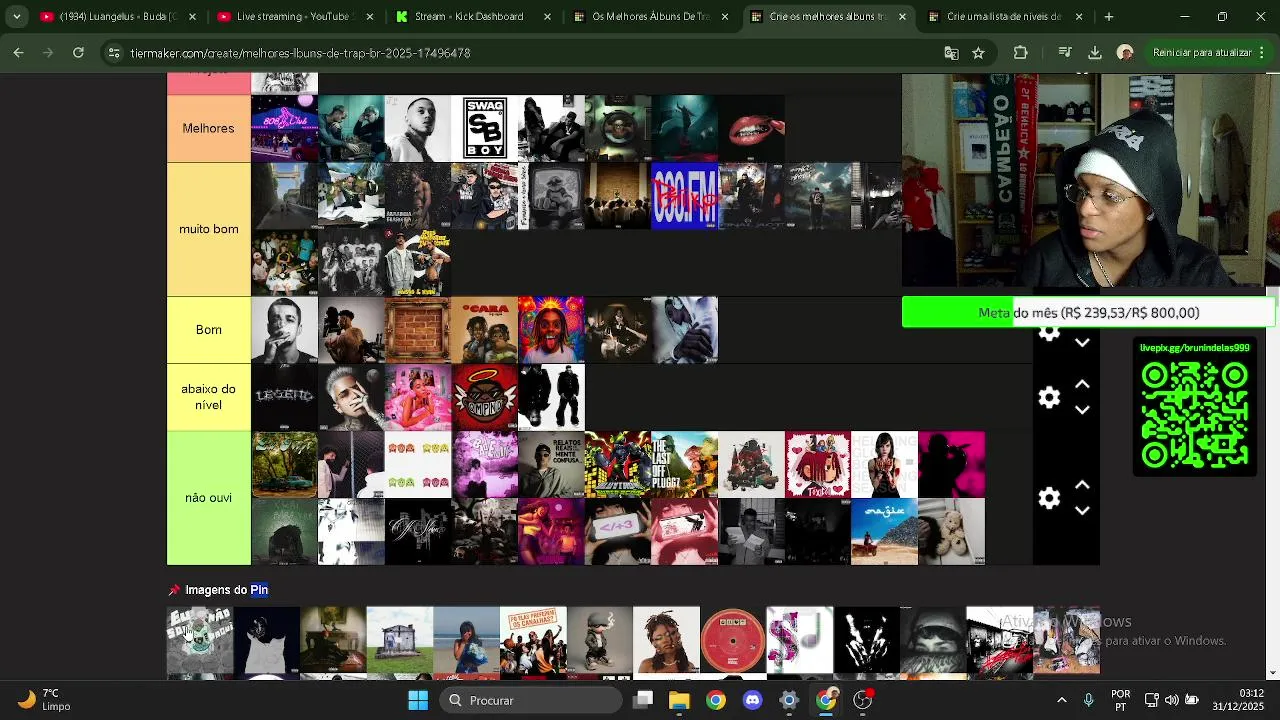Open File Explorer from the taskbar

[x=679, y=700]
